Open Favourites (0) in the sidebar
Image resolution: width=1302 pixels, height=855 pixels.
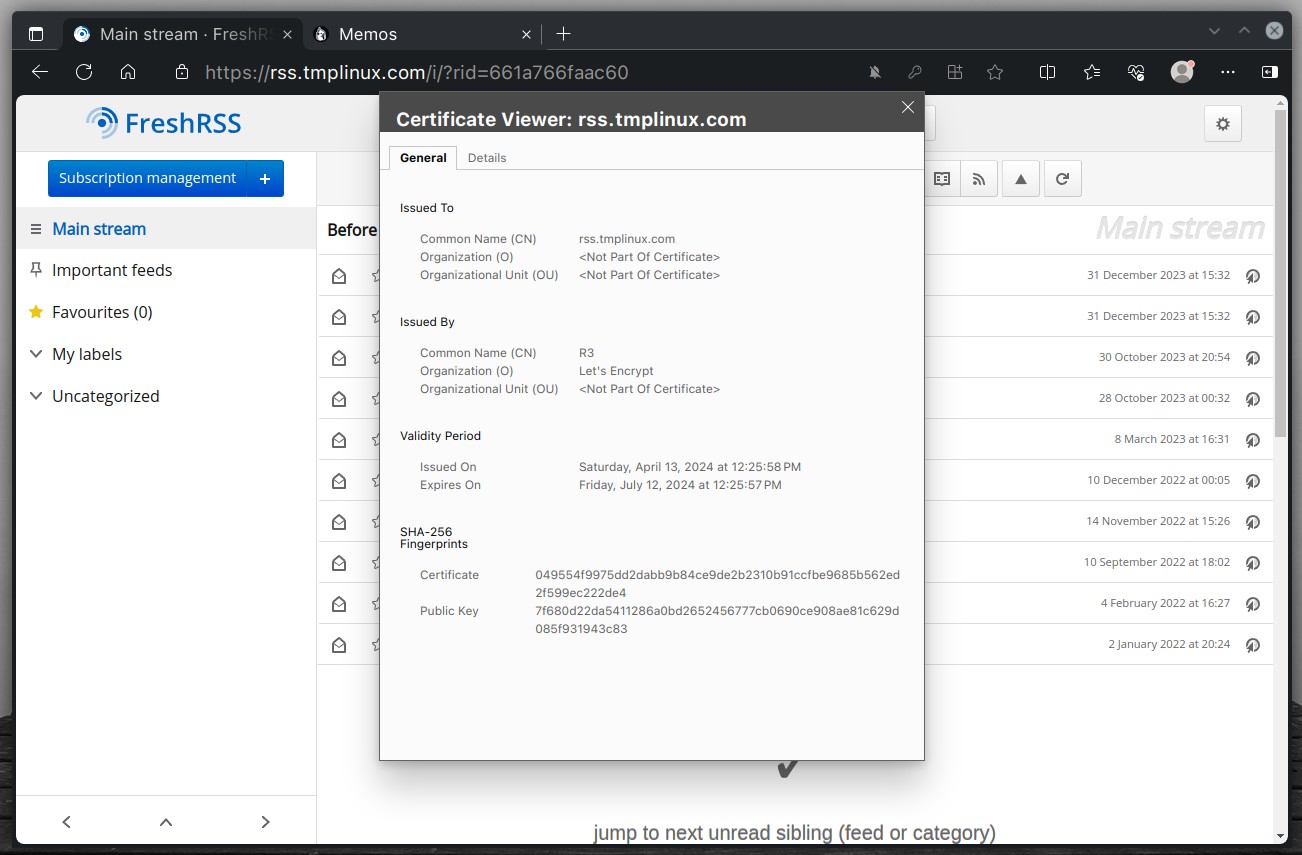point(166,312)
